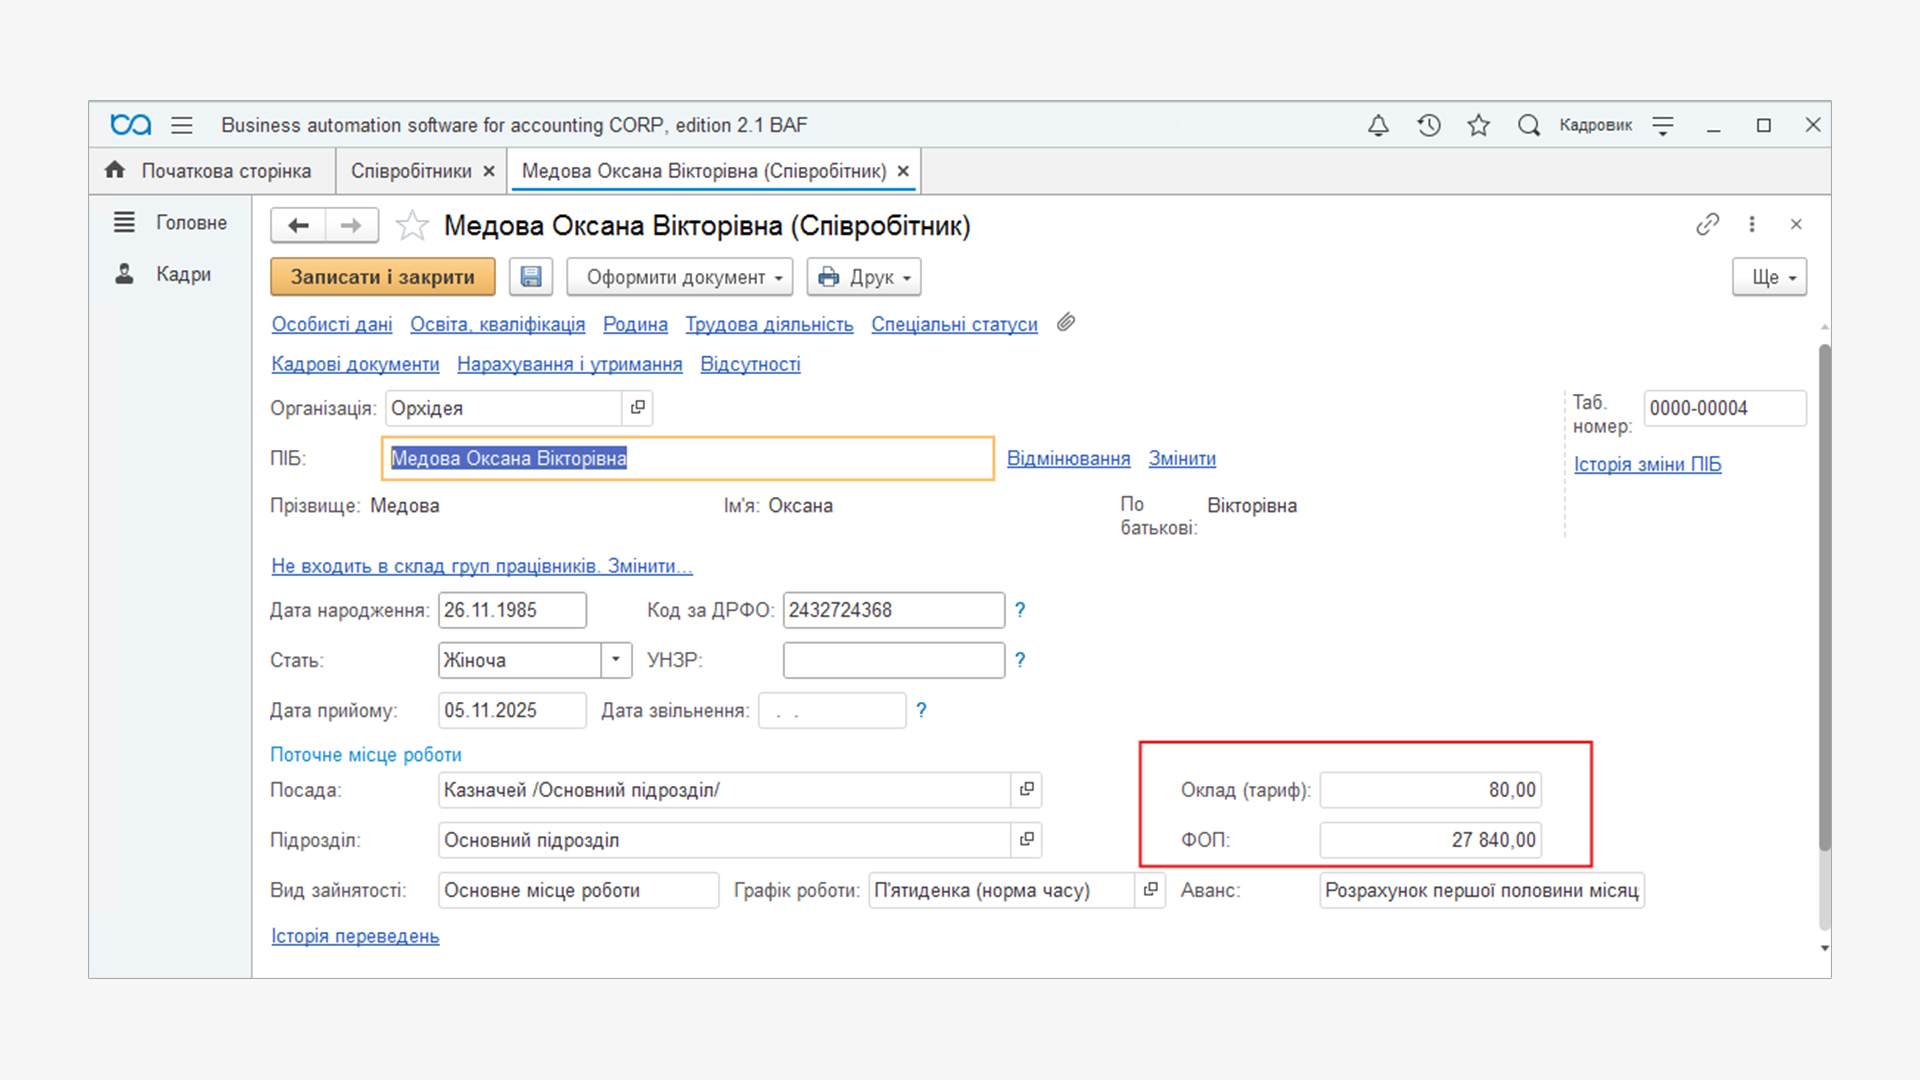
Task: Open the history clock icon
Action: [x=1429, y=125]
